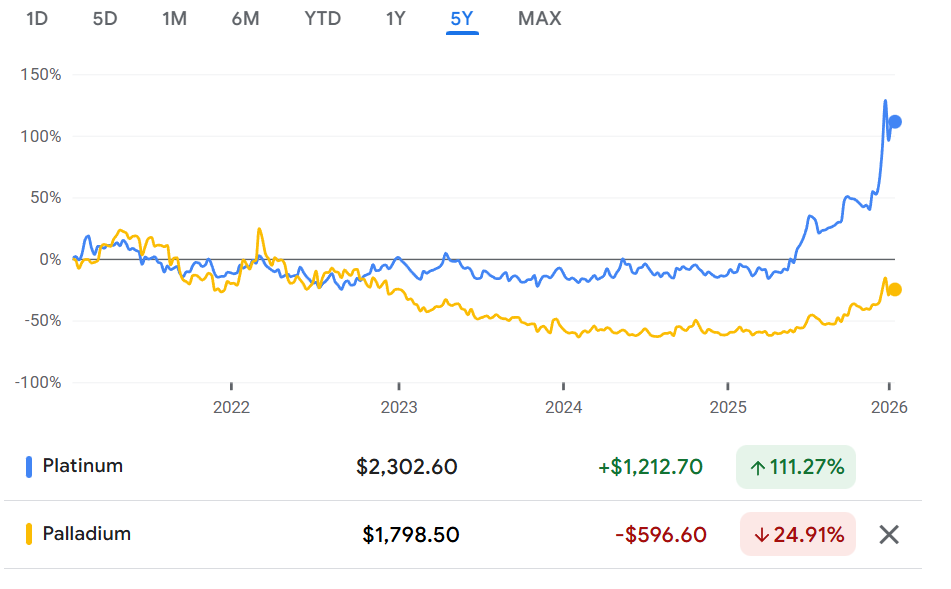
Task: Click the red down-arrow 24.91% badge
Action: [797, 534]
